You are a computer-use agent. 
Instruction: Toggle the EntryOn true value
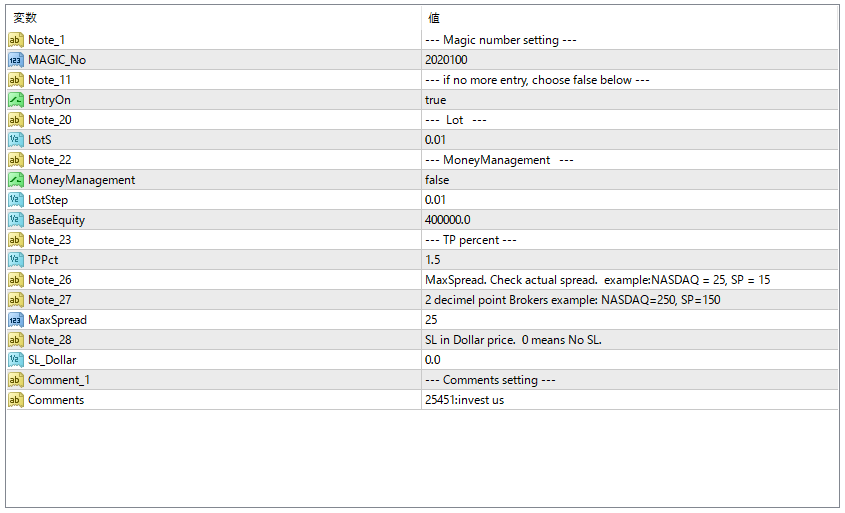coord(436,100)
